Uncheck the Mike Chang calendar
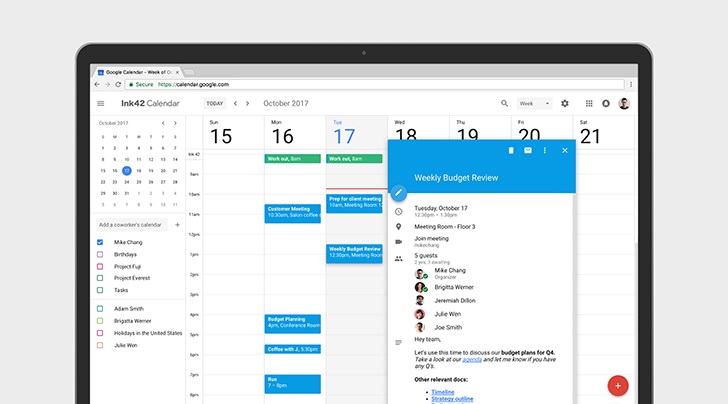 pos(100,242)
